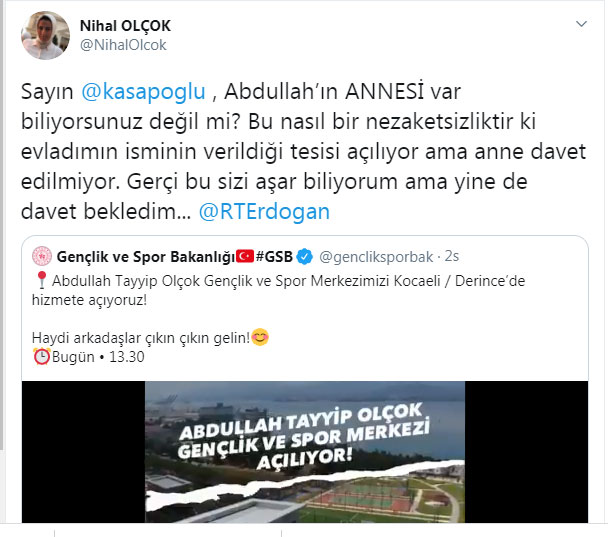Click the Gençlik ve Spor Bakanlığı account name
The width and height of the screenshot is (608, 537).
click(146, 257)
